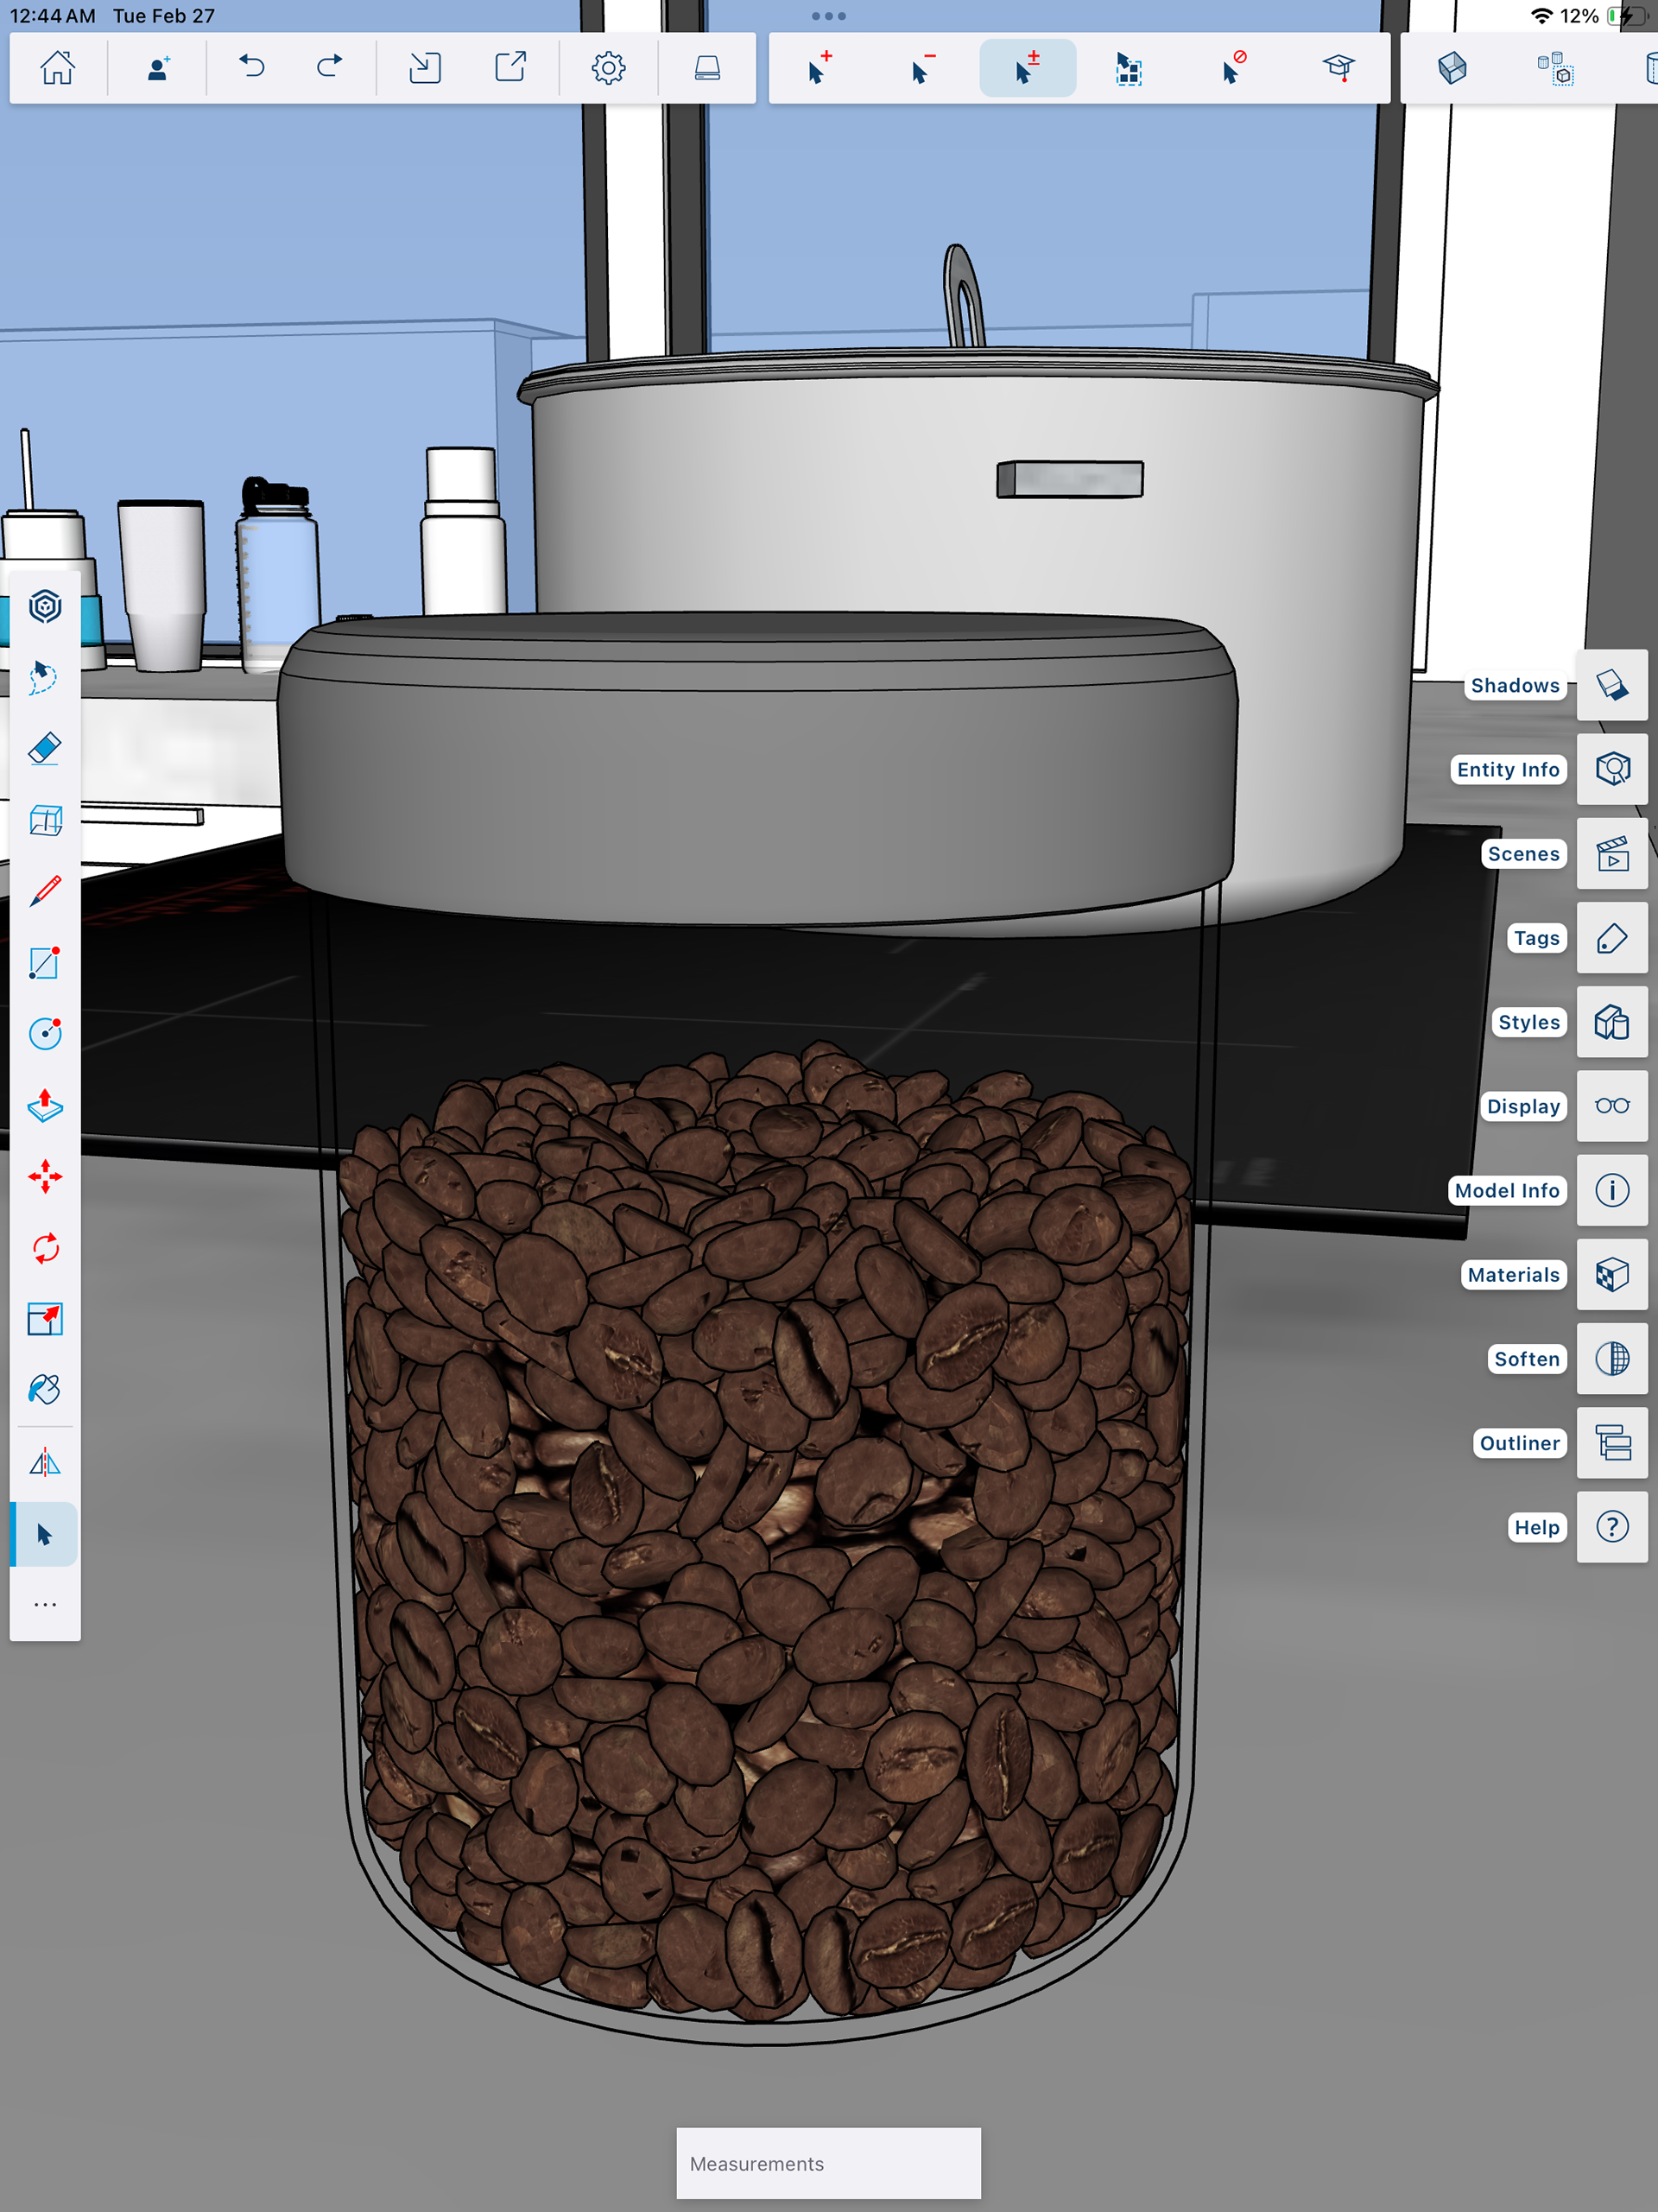Select the Eraser tool

pyautogui.click(x=45, y=748)
